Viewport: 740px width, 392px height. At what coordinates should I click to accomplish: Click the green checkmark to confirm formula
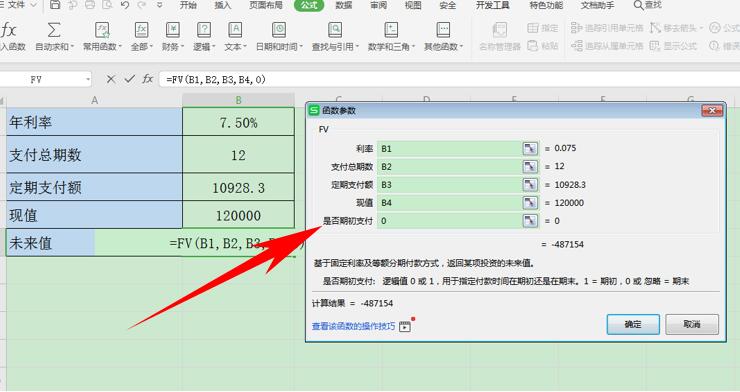[130, 79]
